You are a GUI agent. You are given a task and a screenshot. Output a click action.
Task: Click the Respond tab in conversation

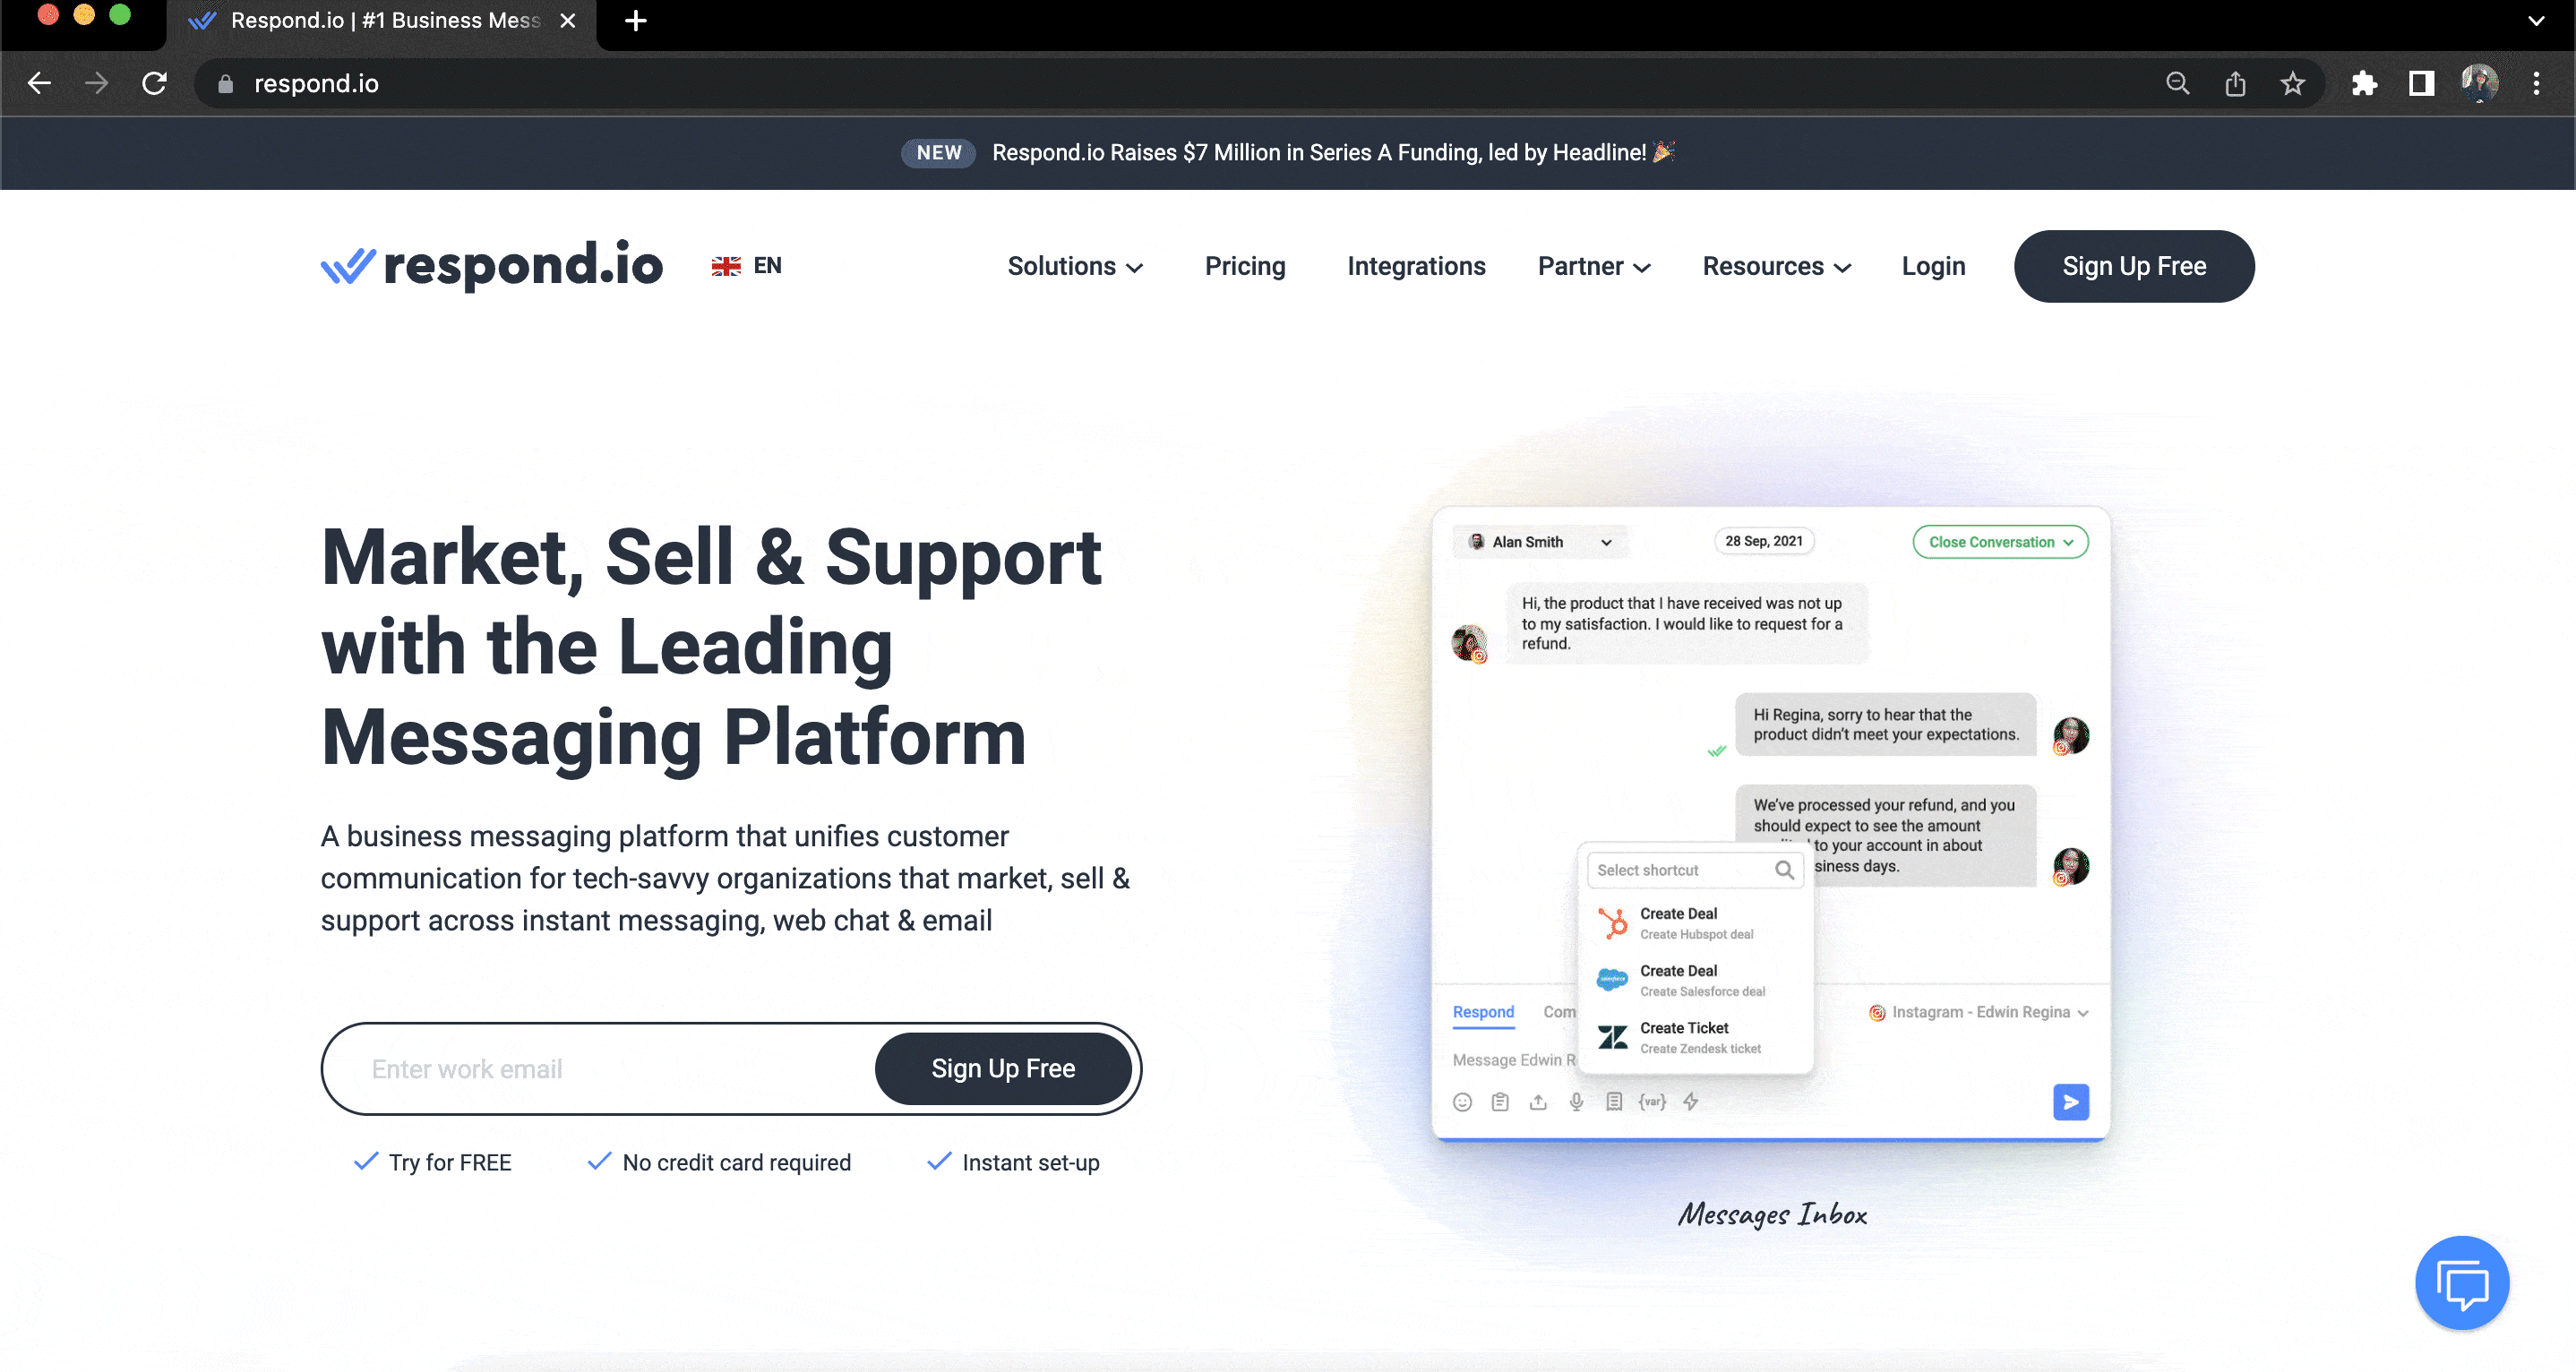click(1481, 1011)
